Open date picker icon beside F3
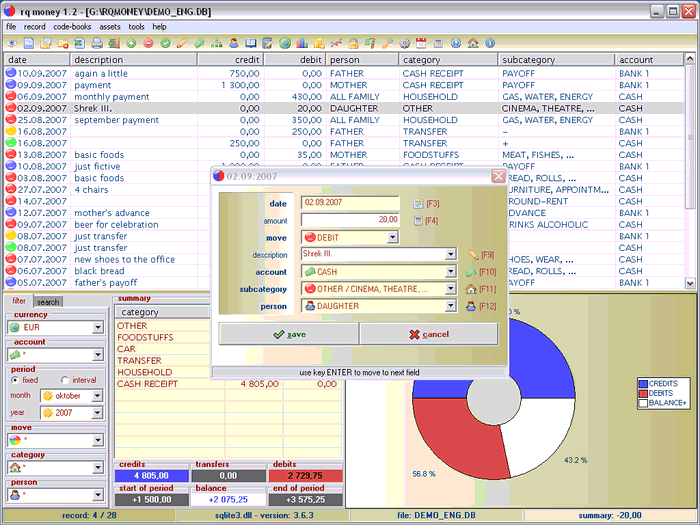 pyautogui.click(x=418, y=204)
